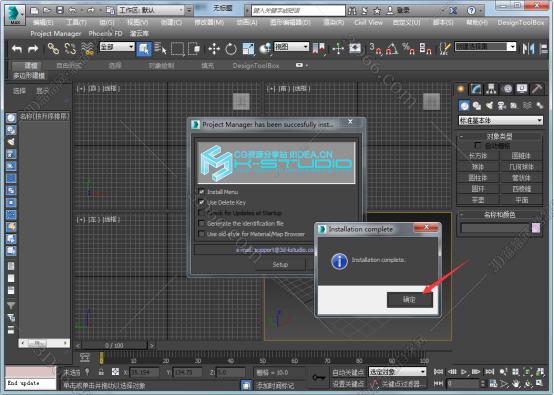Create a 长方体 box primitive
This screenshot has height=395, width=554.
coord(478,156)
